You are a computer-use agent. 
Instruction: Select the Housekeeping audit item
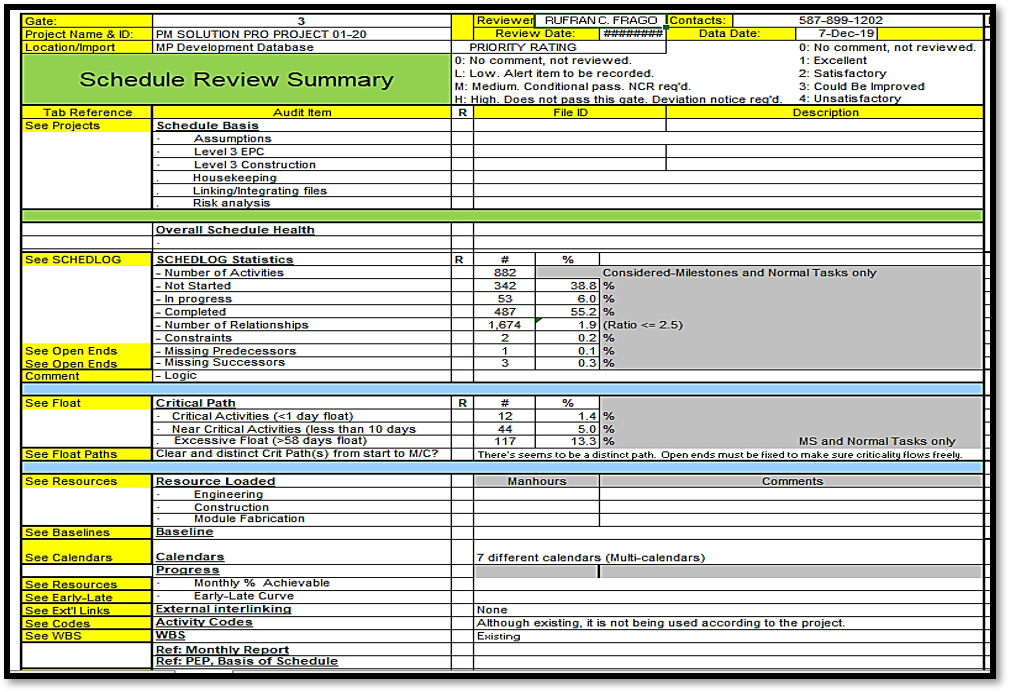[302, 178]
